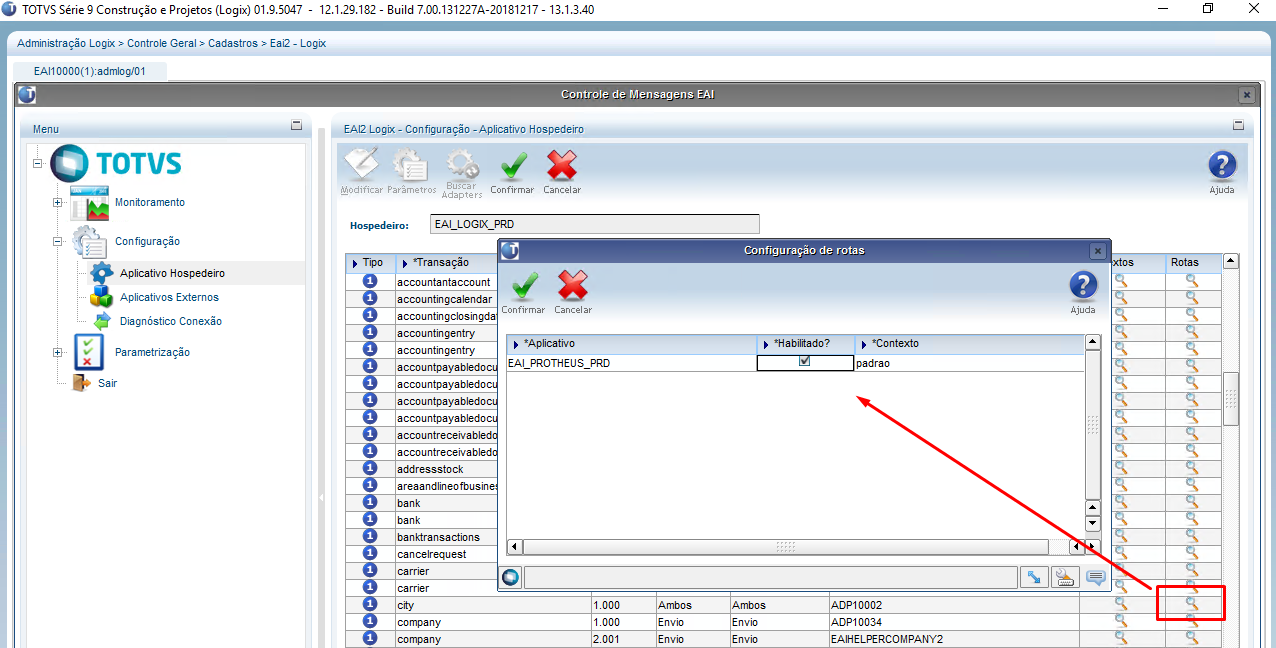Click the Parâmetros toolbar icon

410,171
